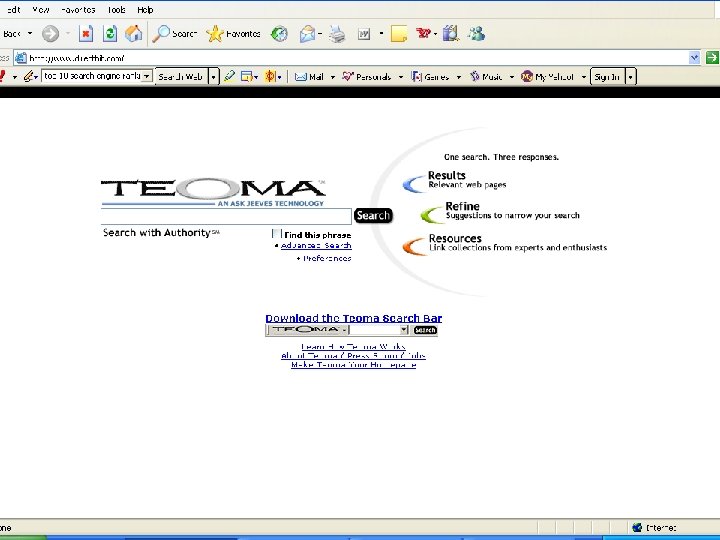Click the black Teoma Search button
Screen dimensions: 720x540
(373, 215)
